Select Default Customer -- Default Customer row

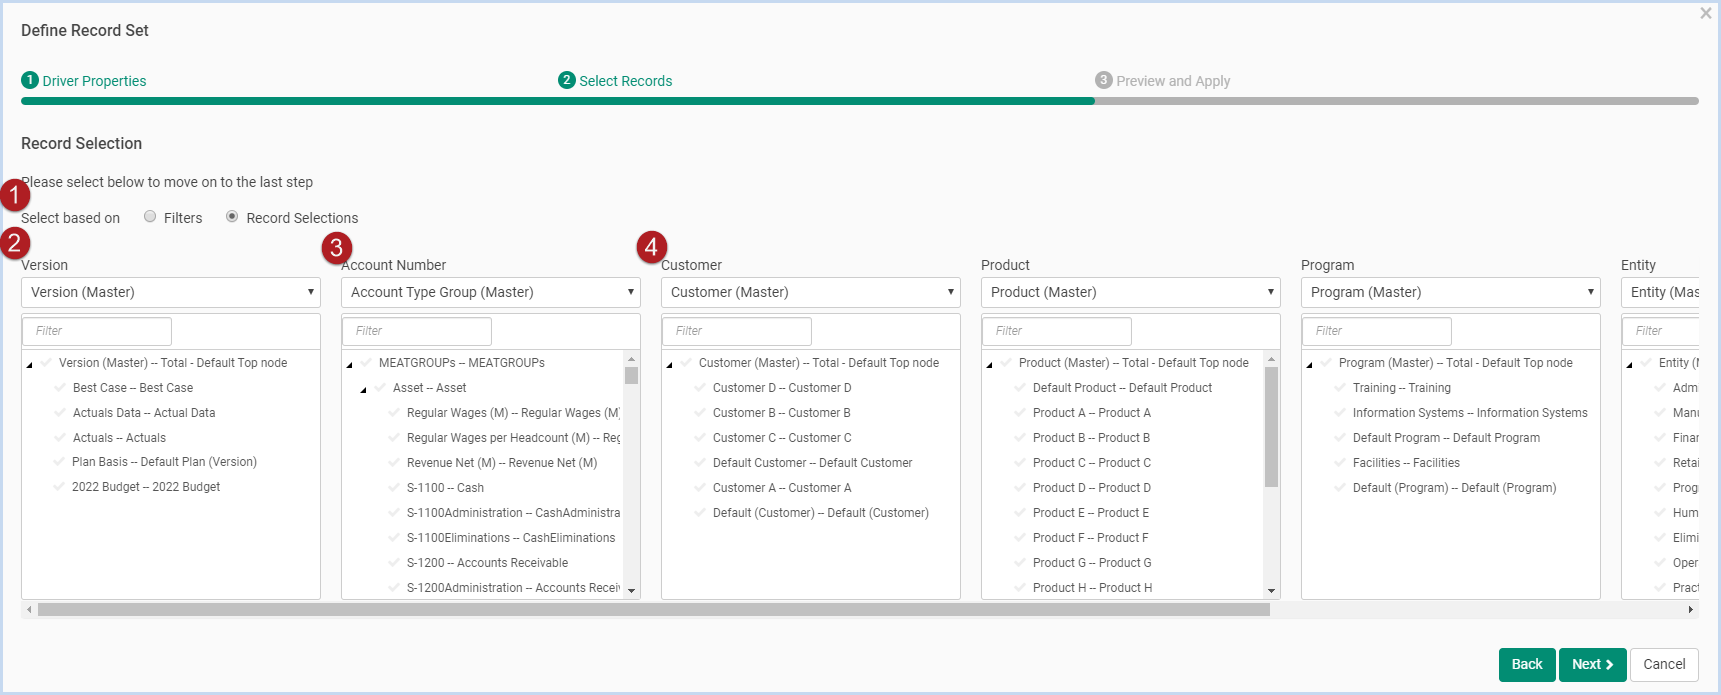pyautogui.click(x=812, y=462)
